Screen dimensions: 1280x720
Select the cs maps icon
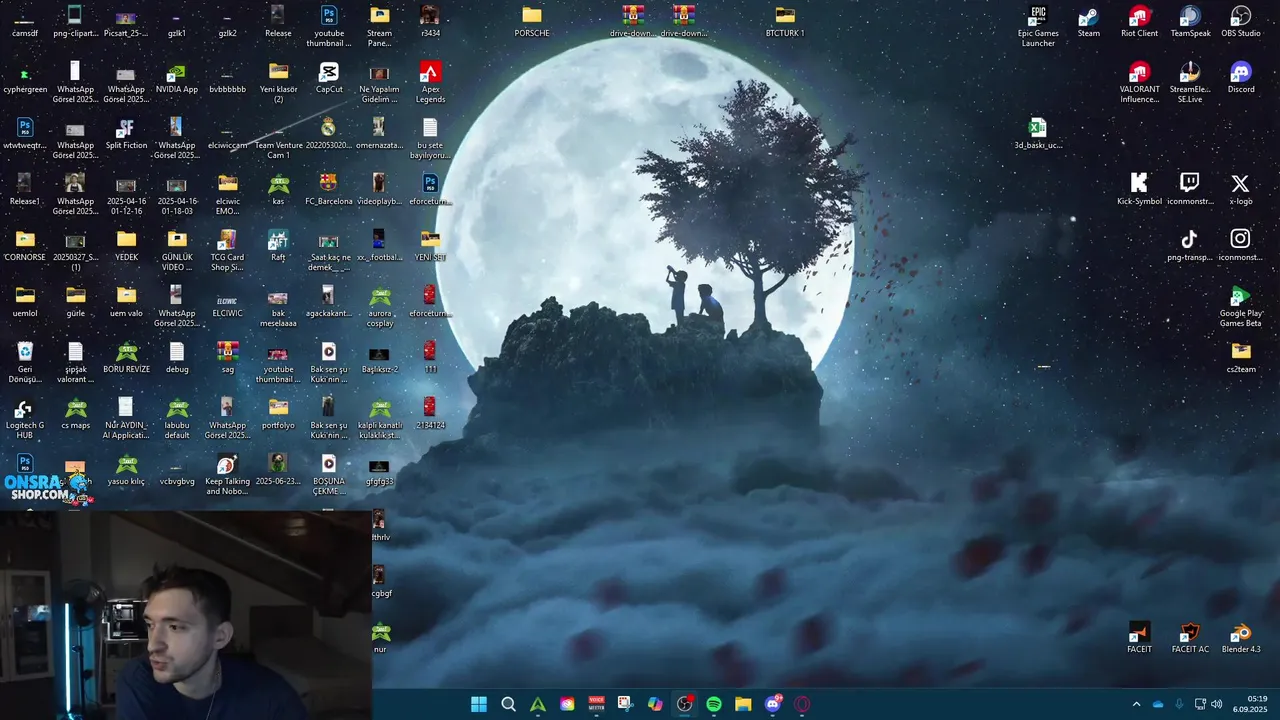click(x=76, y=414)
